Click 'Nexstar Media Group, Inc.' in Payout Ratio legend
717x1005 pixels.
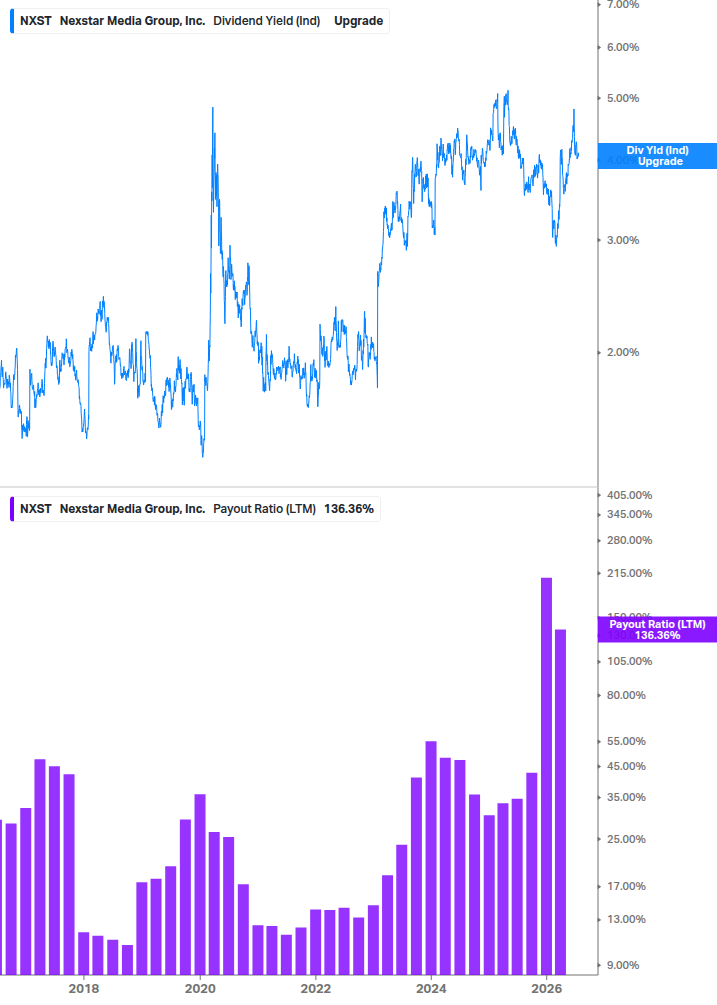133,509
